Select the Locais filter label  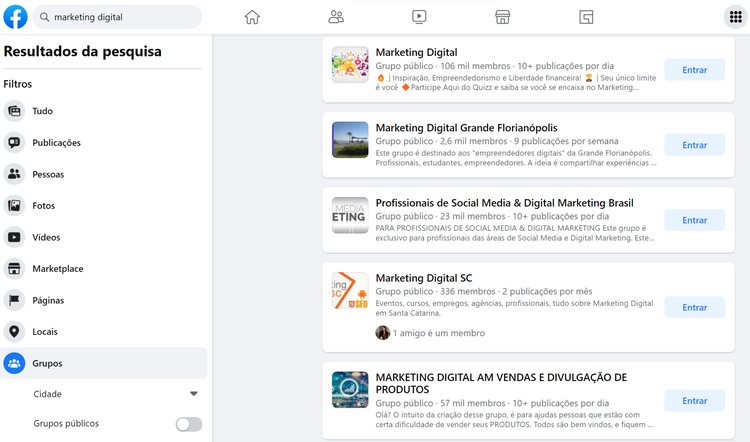45,332
